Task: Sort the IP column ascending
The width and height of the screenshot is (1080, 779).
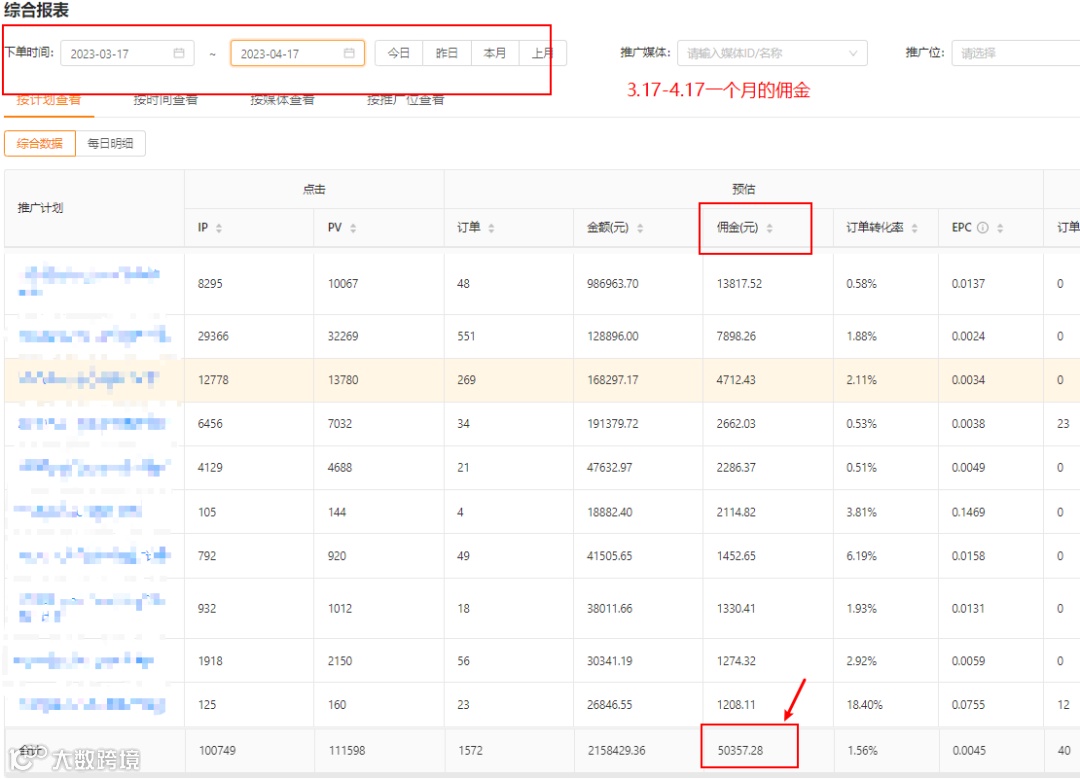Action: (217, 227)
